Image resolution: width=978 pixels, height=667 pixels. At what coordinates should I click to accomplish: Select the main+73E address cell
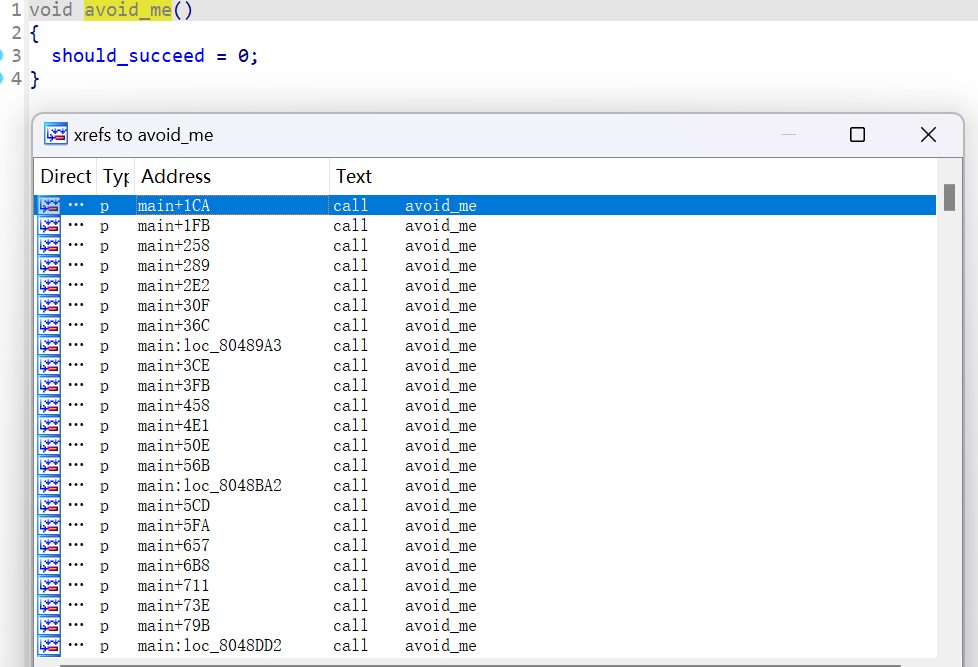[x=232, y=605]
